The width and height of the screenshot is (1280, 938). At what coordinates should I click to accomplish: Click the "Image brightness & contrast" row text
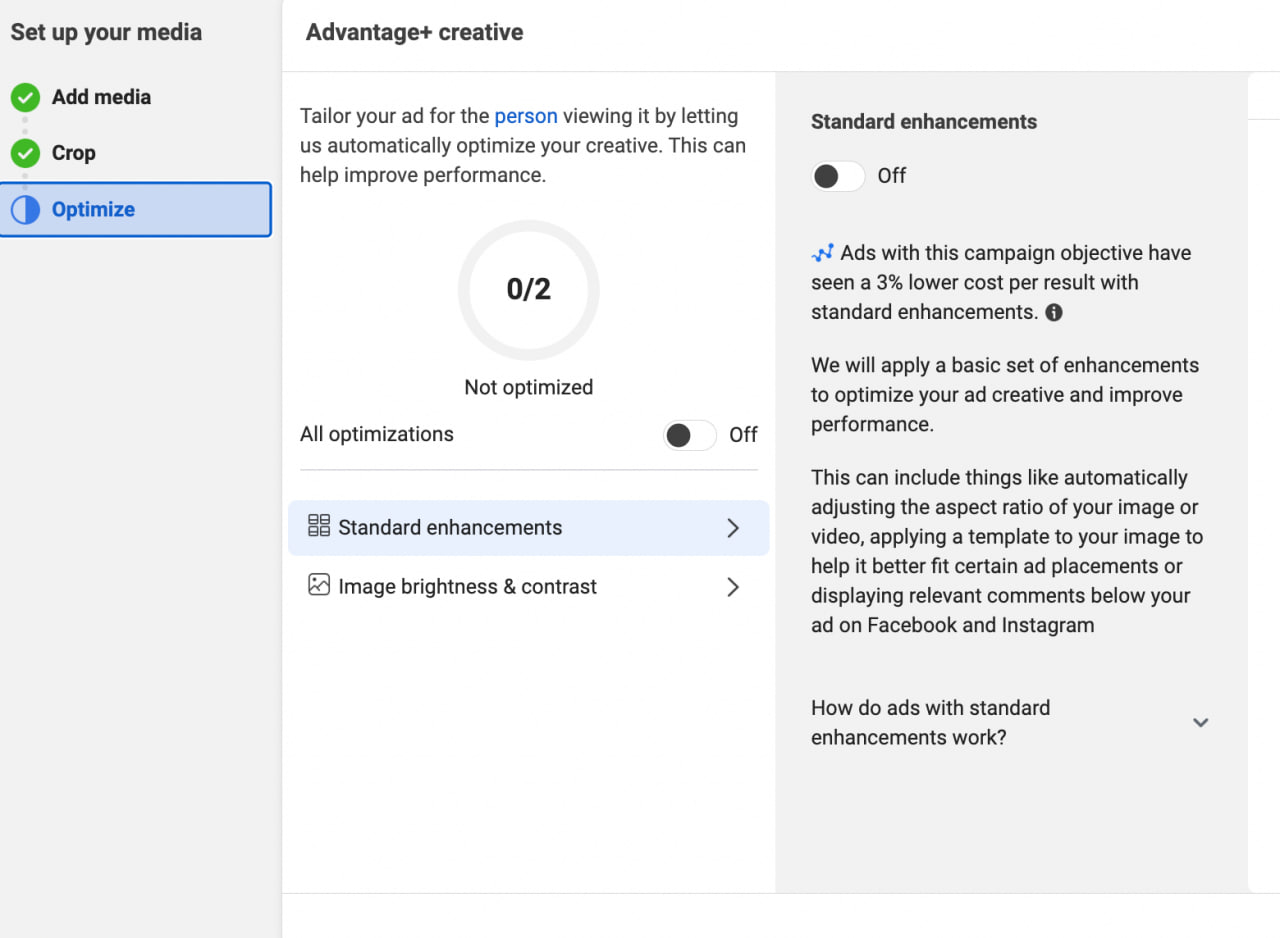click(467, 587)
